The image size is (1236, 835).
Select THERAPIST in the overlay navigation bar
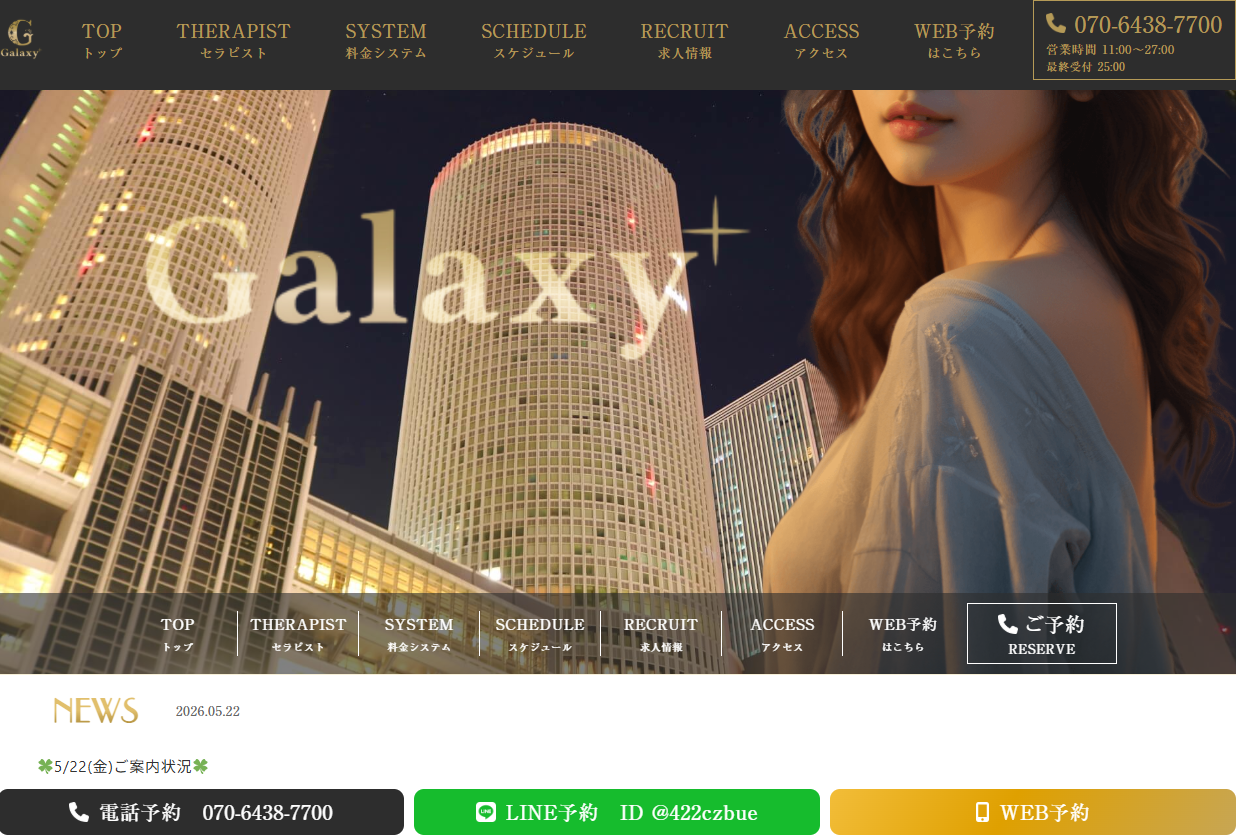click(298, 634)
